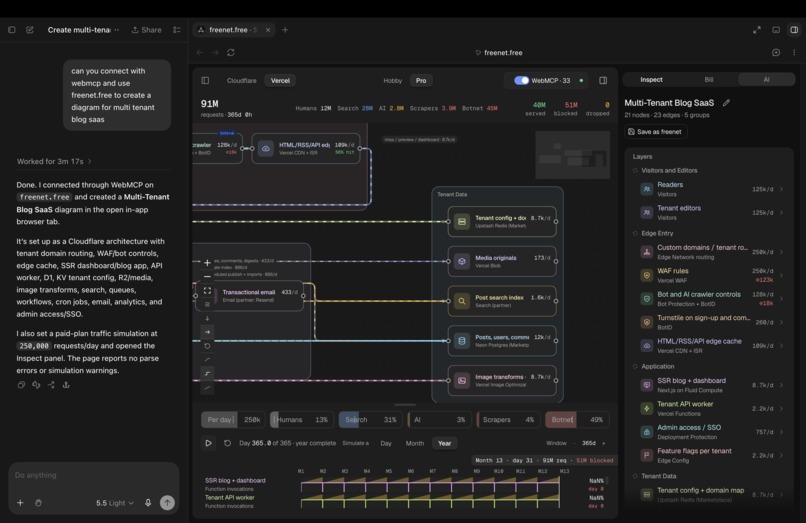The height and width of the screenshot is (523, 806).
Task: Edit the Multi-Tenant Blog SaaS title
Action: click(726, 103)
